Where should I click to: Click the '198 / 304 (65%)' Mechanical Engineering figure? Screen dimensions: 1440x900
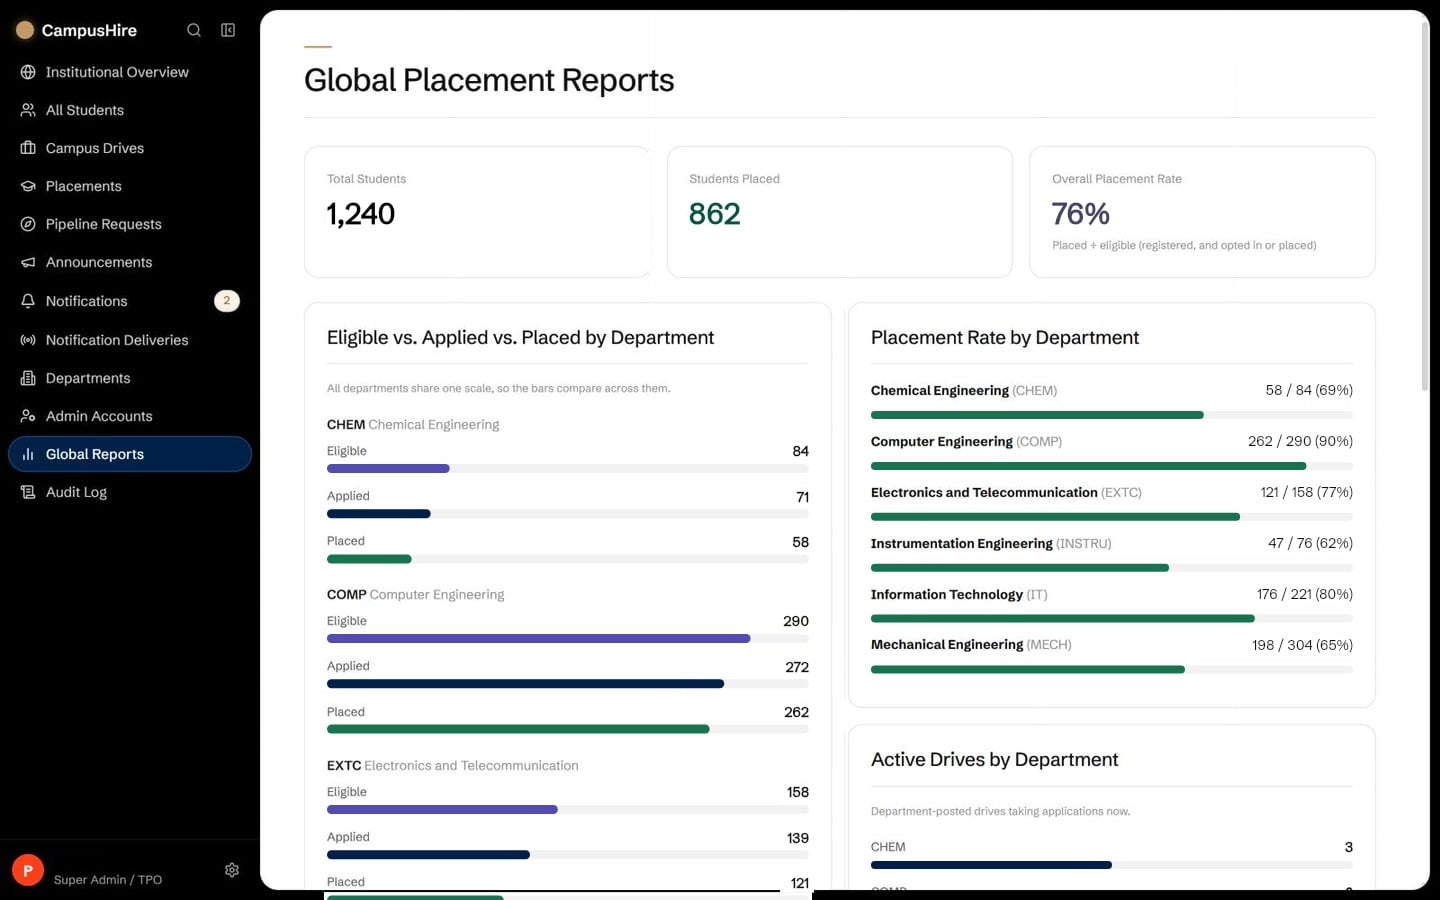(1302, 645)
